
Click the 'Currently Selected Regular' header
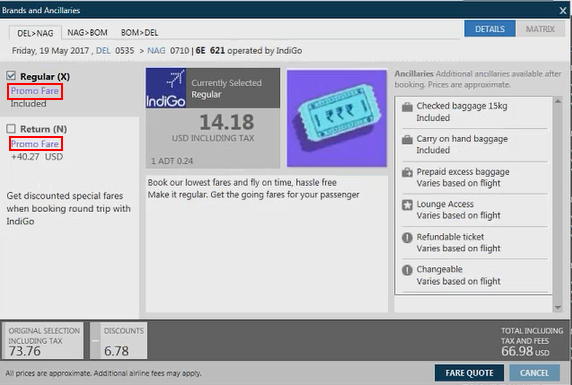tap(233, 88)
